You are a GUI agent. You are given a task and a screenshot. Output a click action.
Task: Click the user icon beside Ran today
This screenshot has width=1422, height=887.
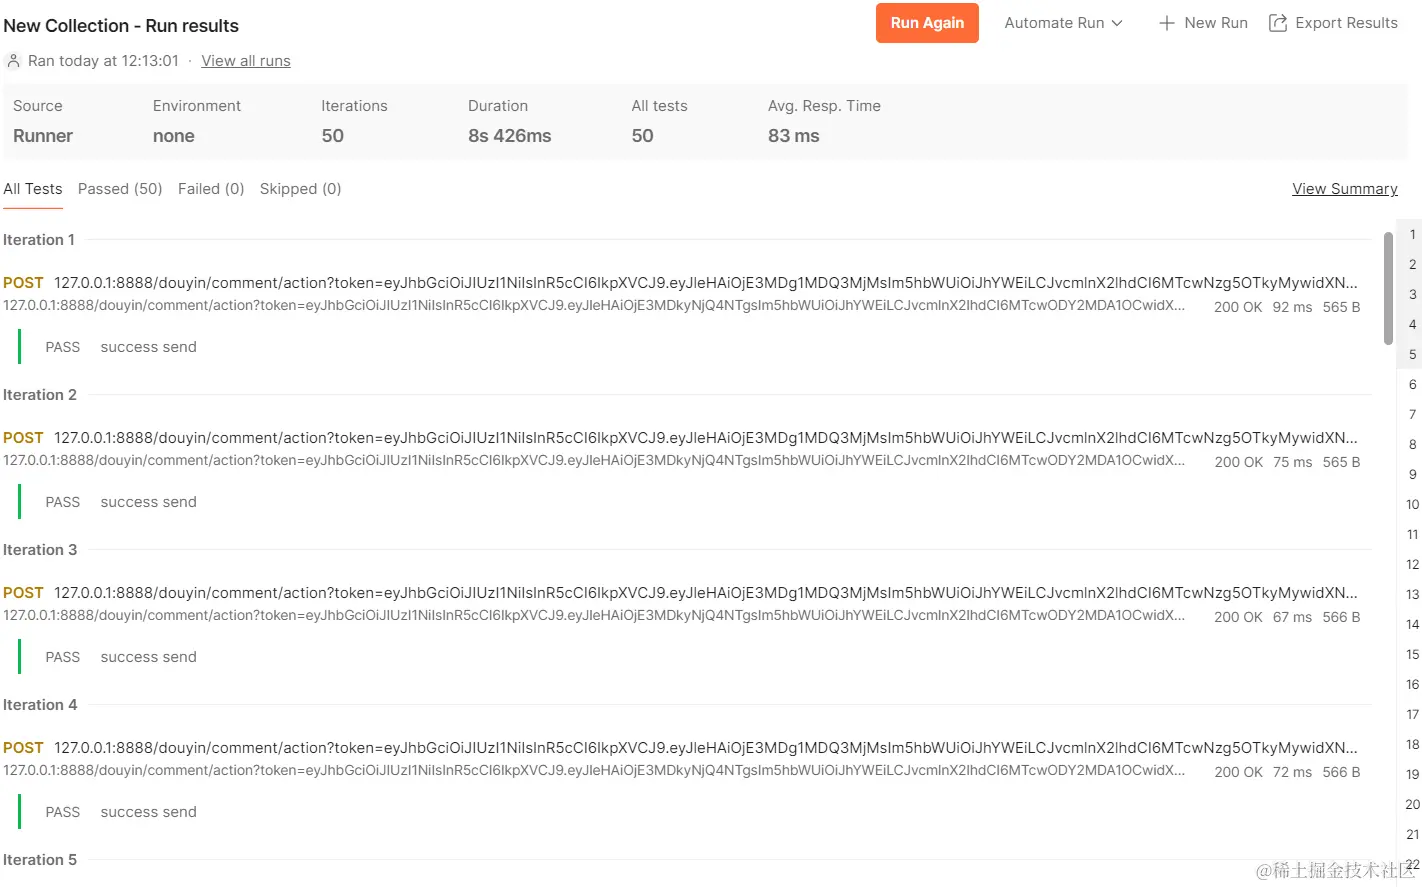point(13,61)
